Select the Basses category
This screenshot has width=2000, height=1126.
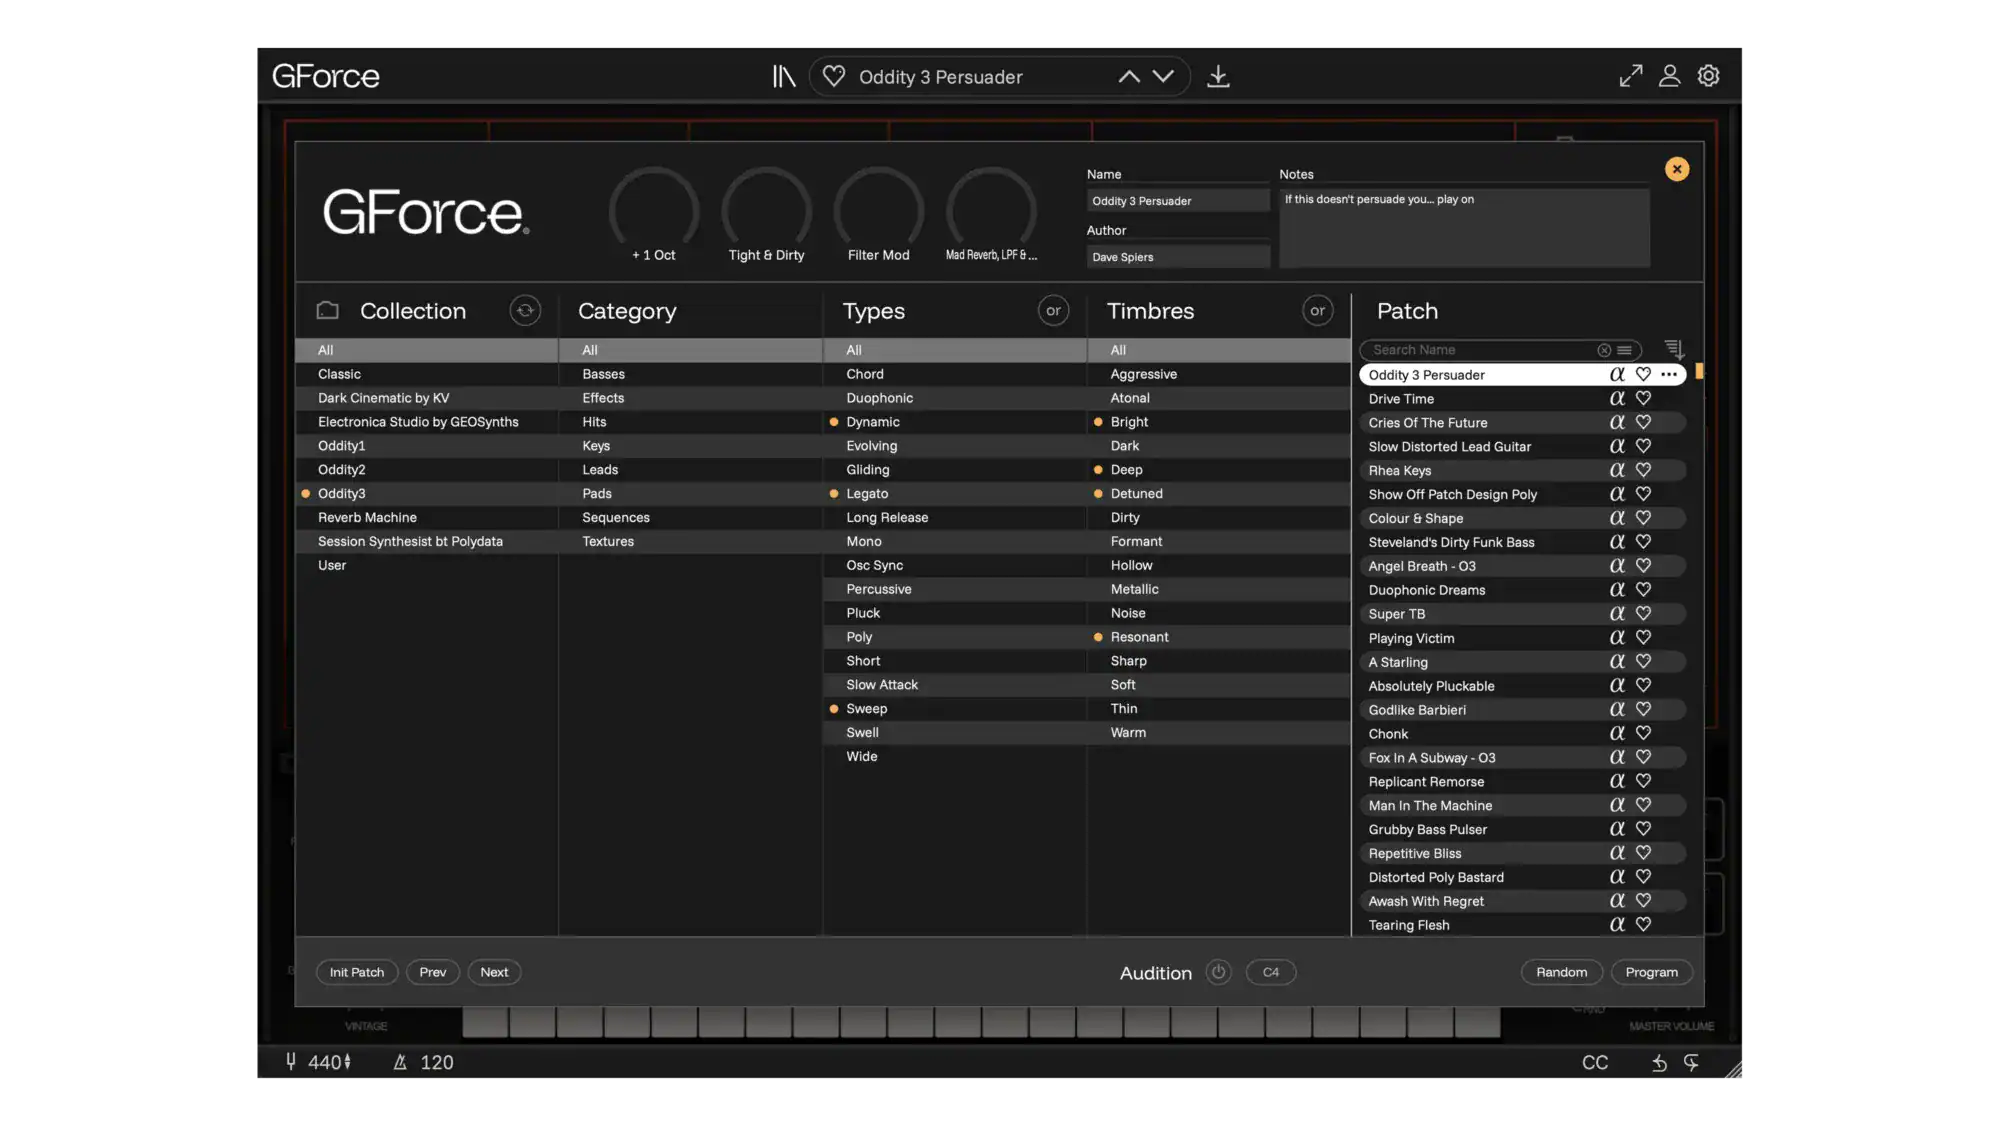691,374
